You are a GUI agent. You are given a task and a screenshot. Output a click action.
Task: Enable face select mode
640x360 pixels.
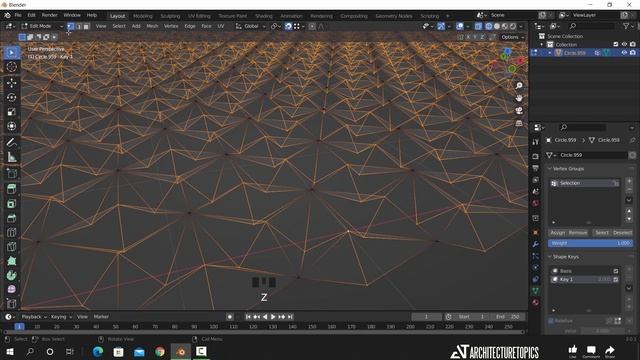86,26
